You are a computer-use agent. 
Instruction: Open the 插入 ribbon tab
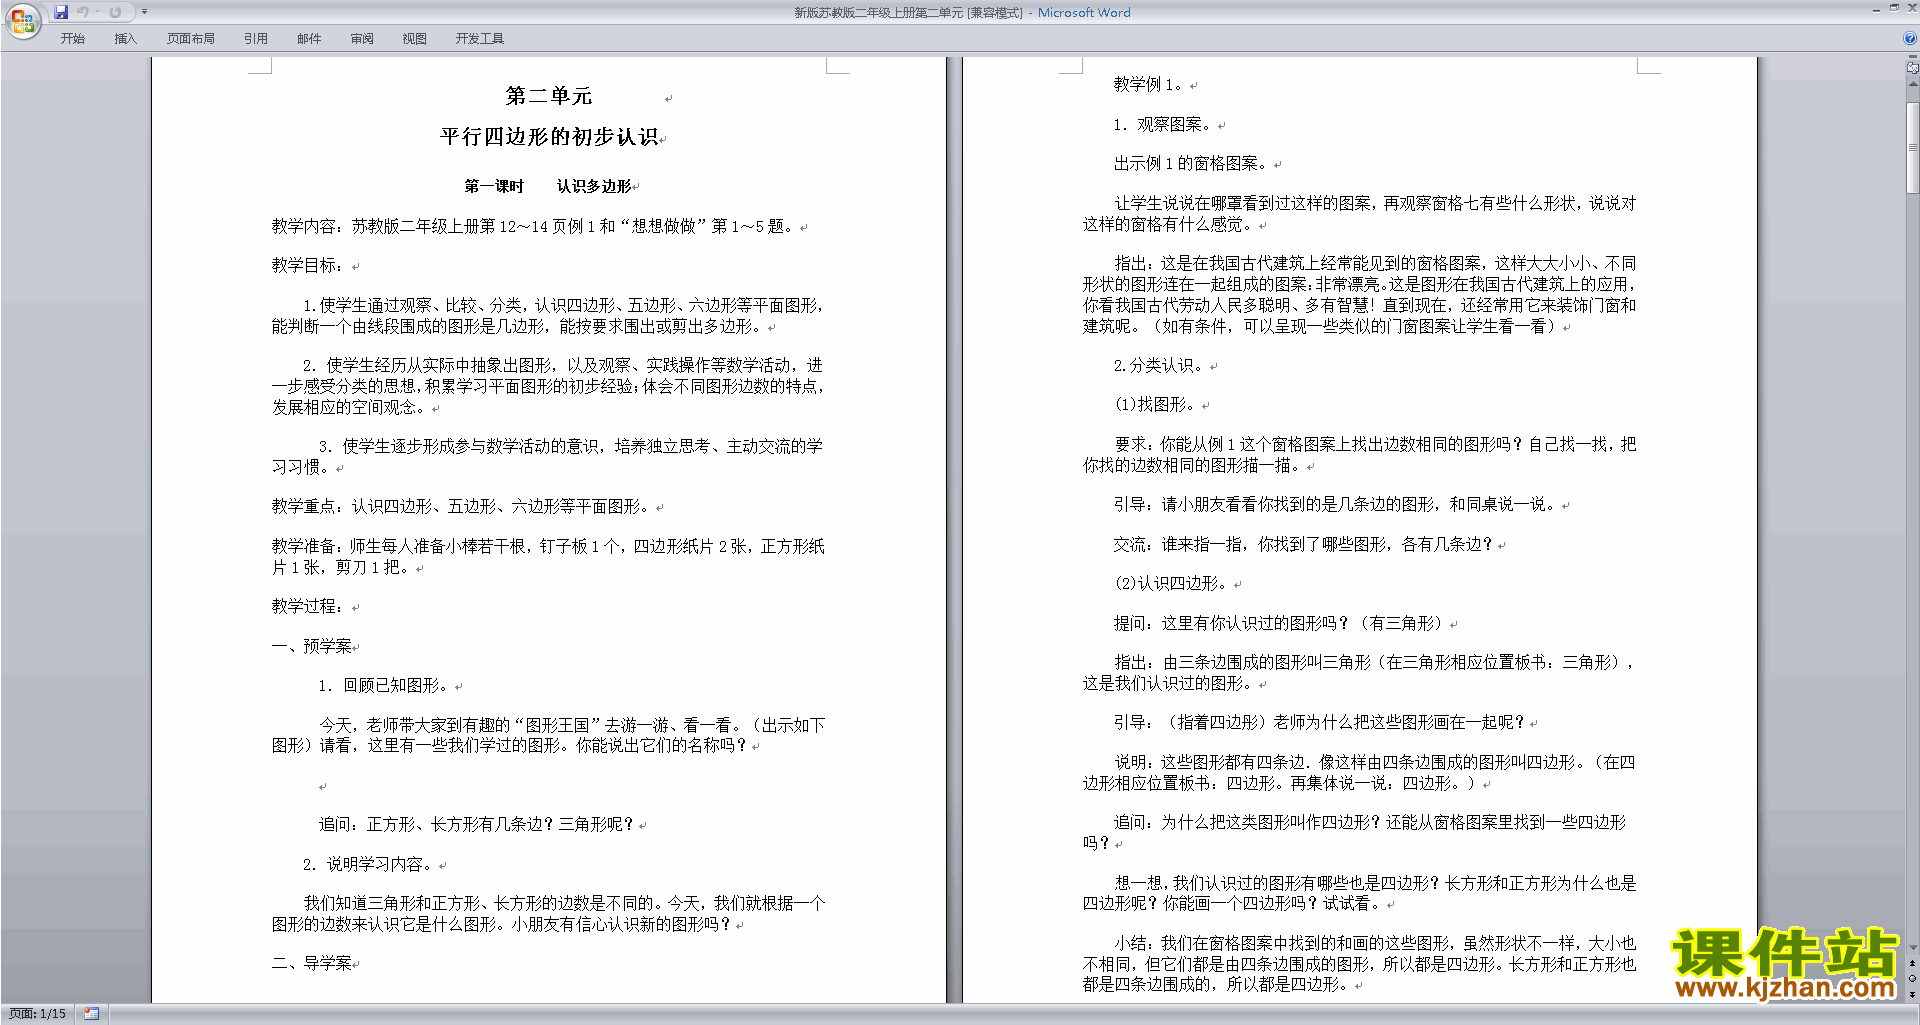(x=125, y=39)
